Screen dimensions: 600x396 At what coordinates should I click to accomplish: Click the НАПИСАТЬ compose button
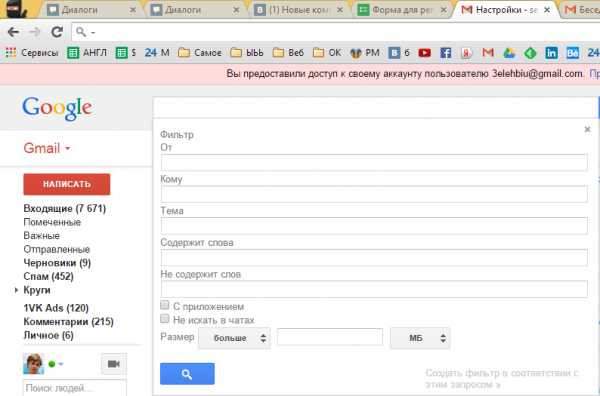point(67,184)
